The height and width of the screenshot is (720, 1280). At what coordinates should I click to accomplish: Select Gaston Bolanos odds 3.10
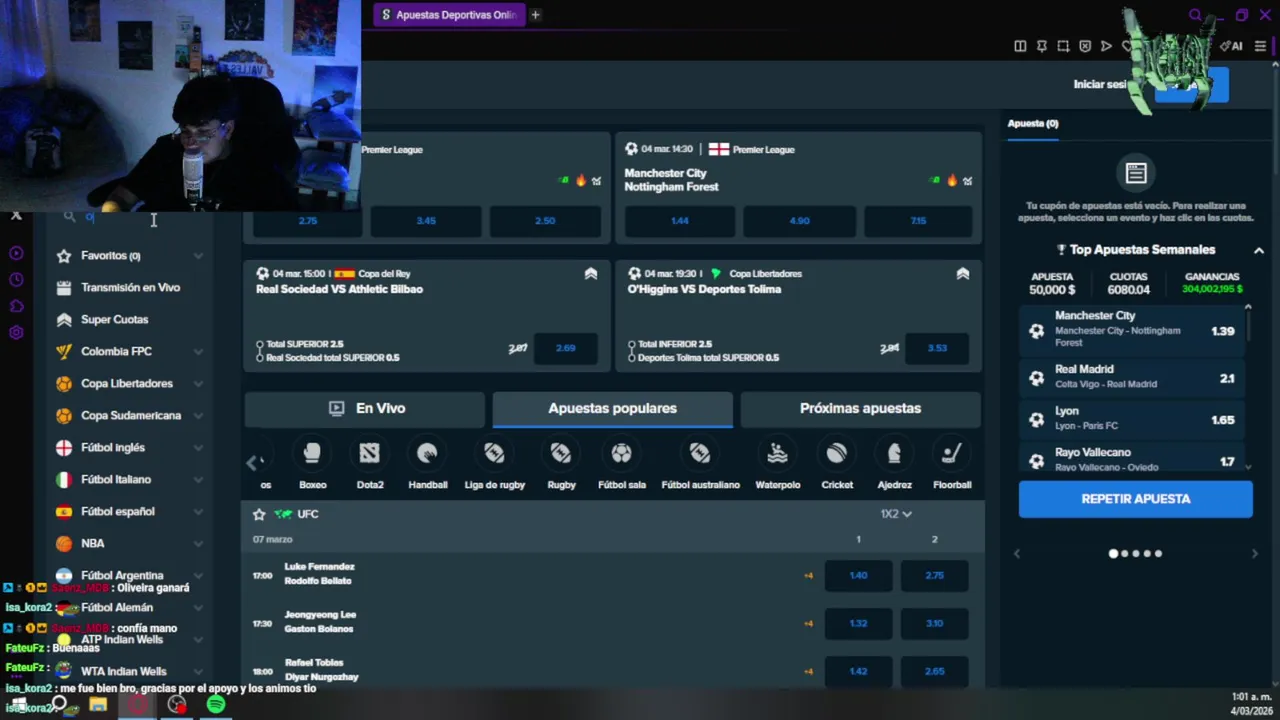point(934,623)
